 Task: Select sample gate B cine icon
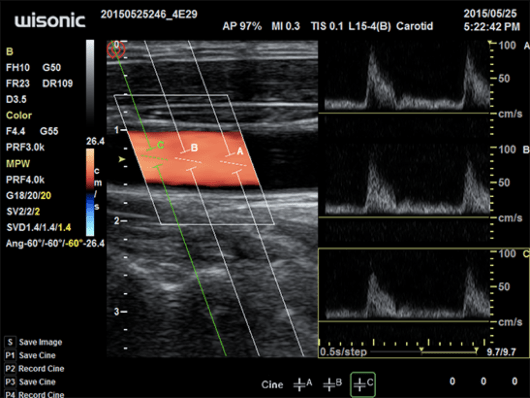click(x=333, y=384)
